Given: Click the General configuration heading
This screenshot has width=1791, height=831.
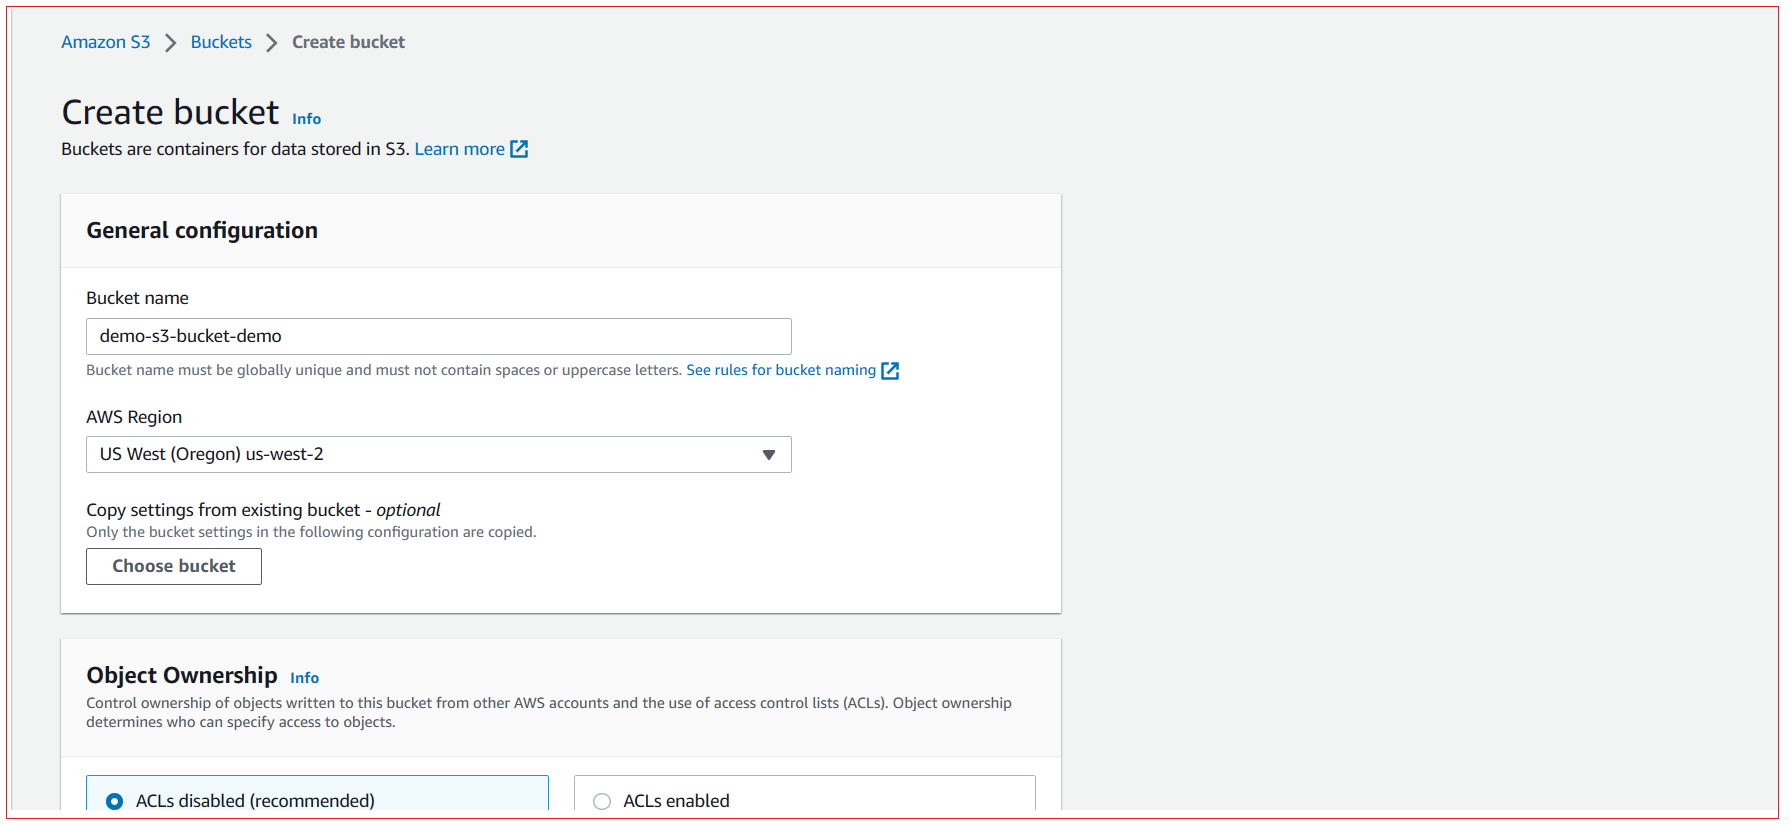Looking at the screenshot, I should [x=202, y=231].
